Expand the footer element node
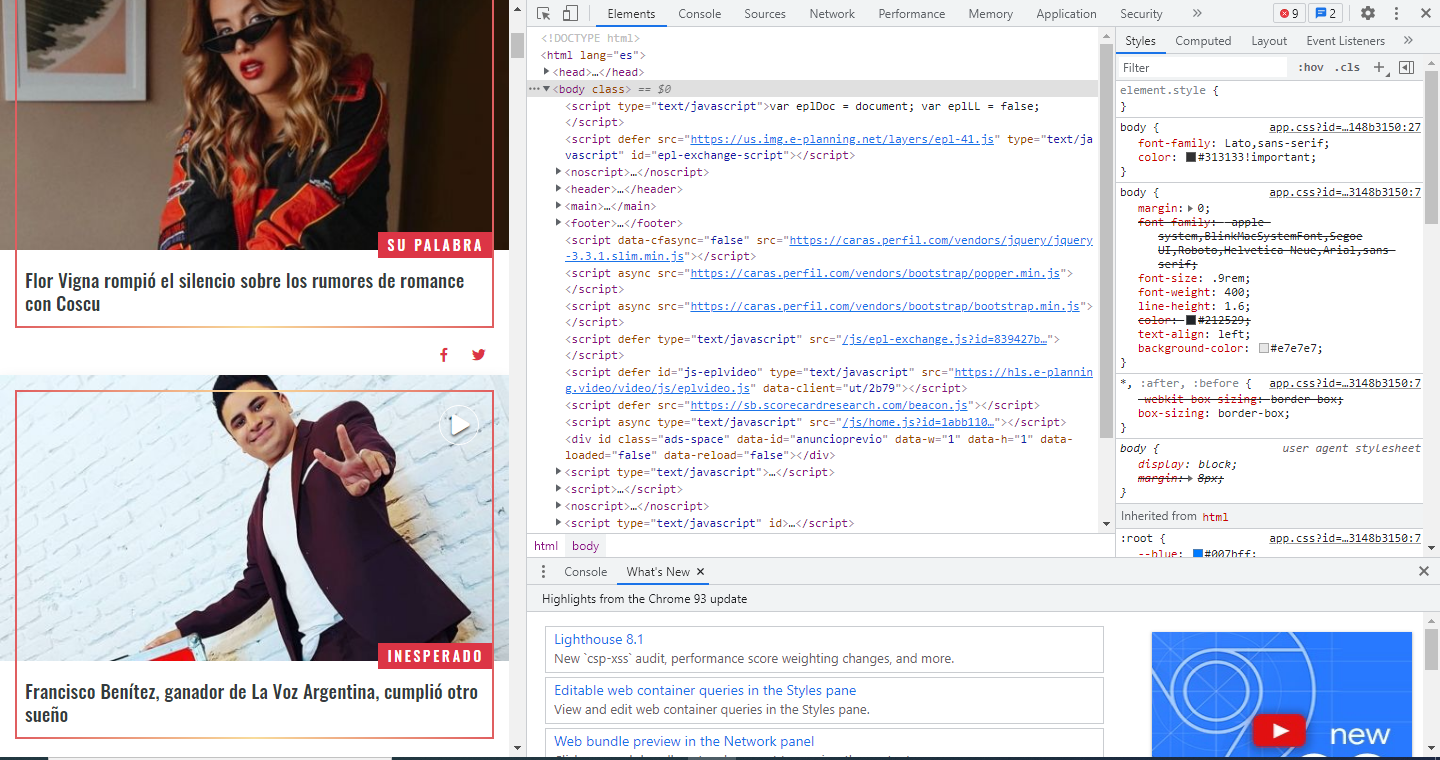The width and height of the screenshot is (1440, 760). pos(559,223)
